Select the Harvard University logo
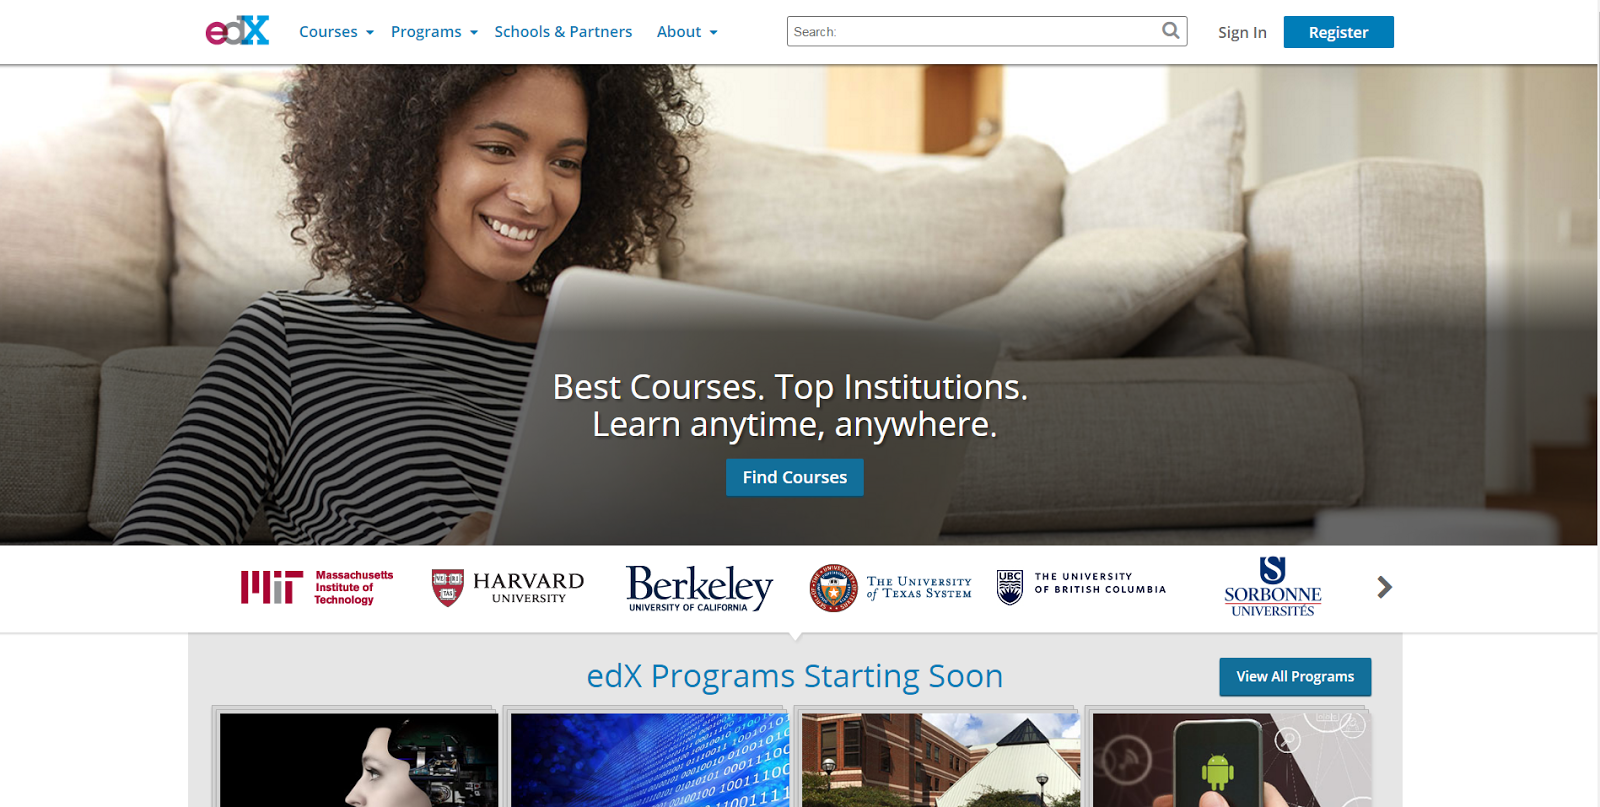The width and height of the screenshot is (1600, 807). coord(508,588)
